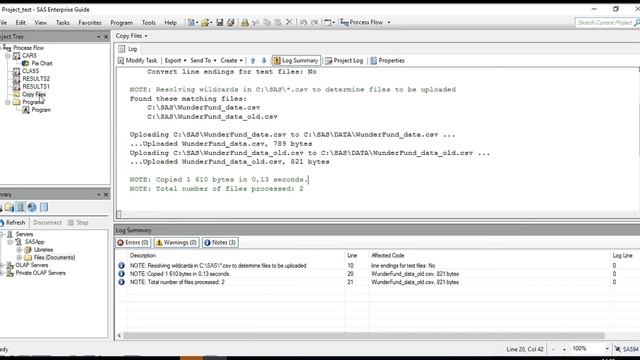640x360 pixels.
Task: Click the Delete X toolbar icon
Action: 289,22
